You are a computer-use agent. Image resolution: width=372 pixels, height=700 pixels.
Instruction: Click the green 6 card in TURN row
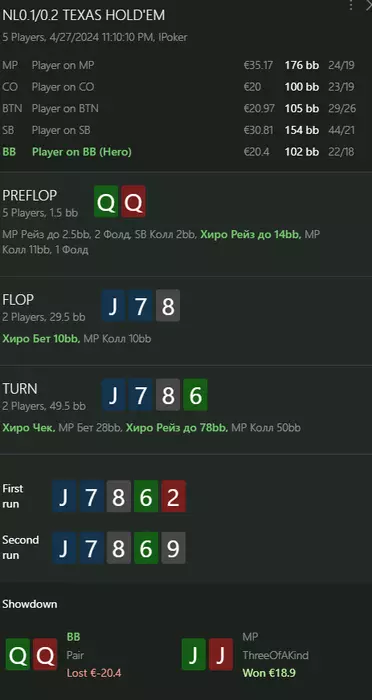pyautogui.click(x=195, y=395)
